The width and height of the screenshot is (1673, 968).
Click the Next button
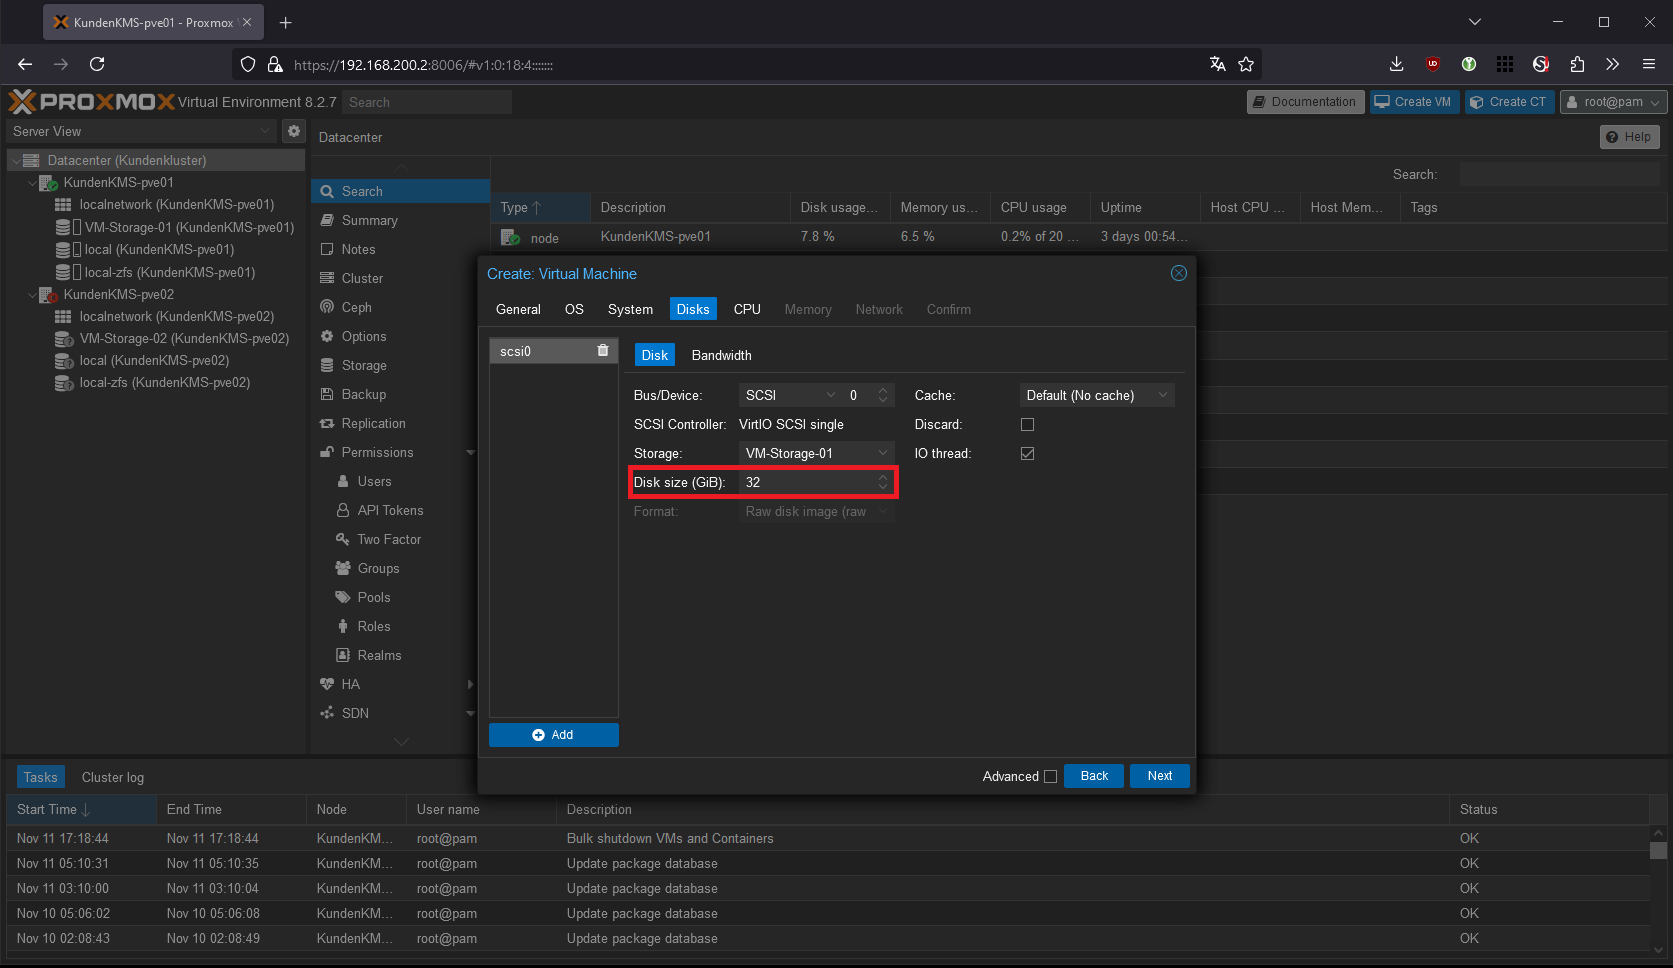click(x=1159, y=776)
